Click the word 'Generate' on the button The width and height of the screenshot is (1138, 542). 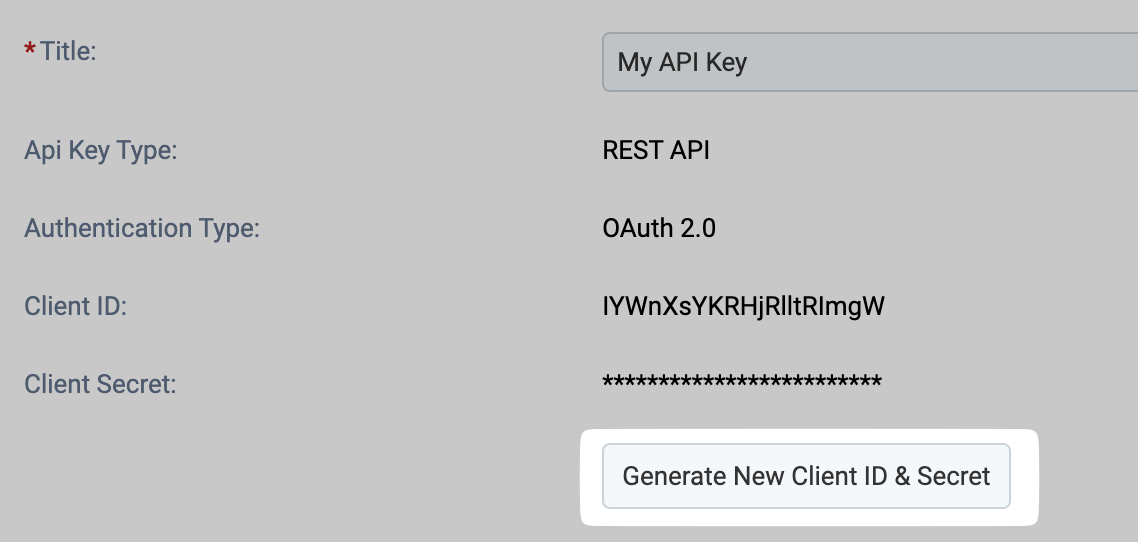click(x=674, y=476)
